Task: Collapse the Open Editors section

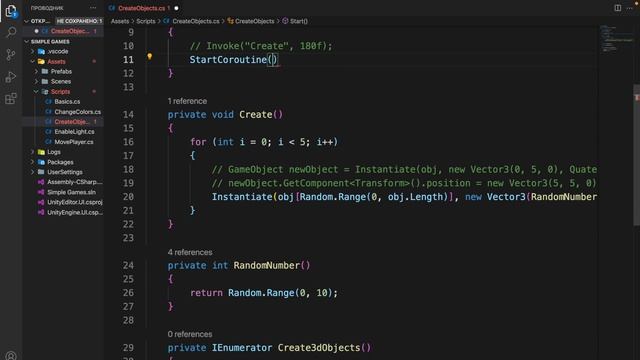Action: tap(27, 21)
